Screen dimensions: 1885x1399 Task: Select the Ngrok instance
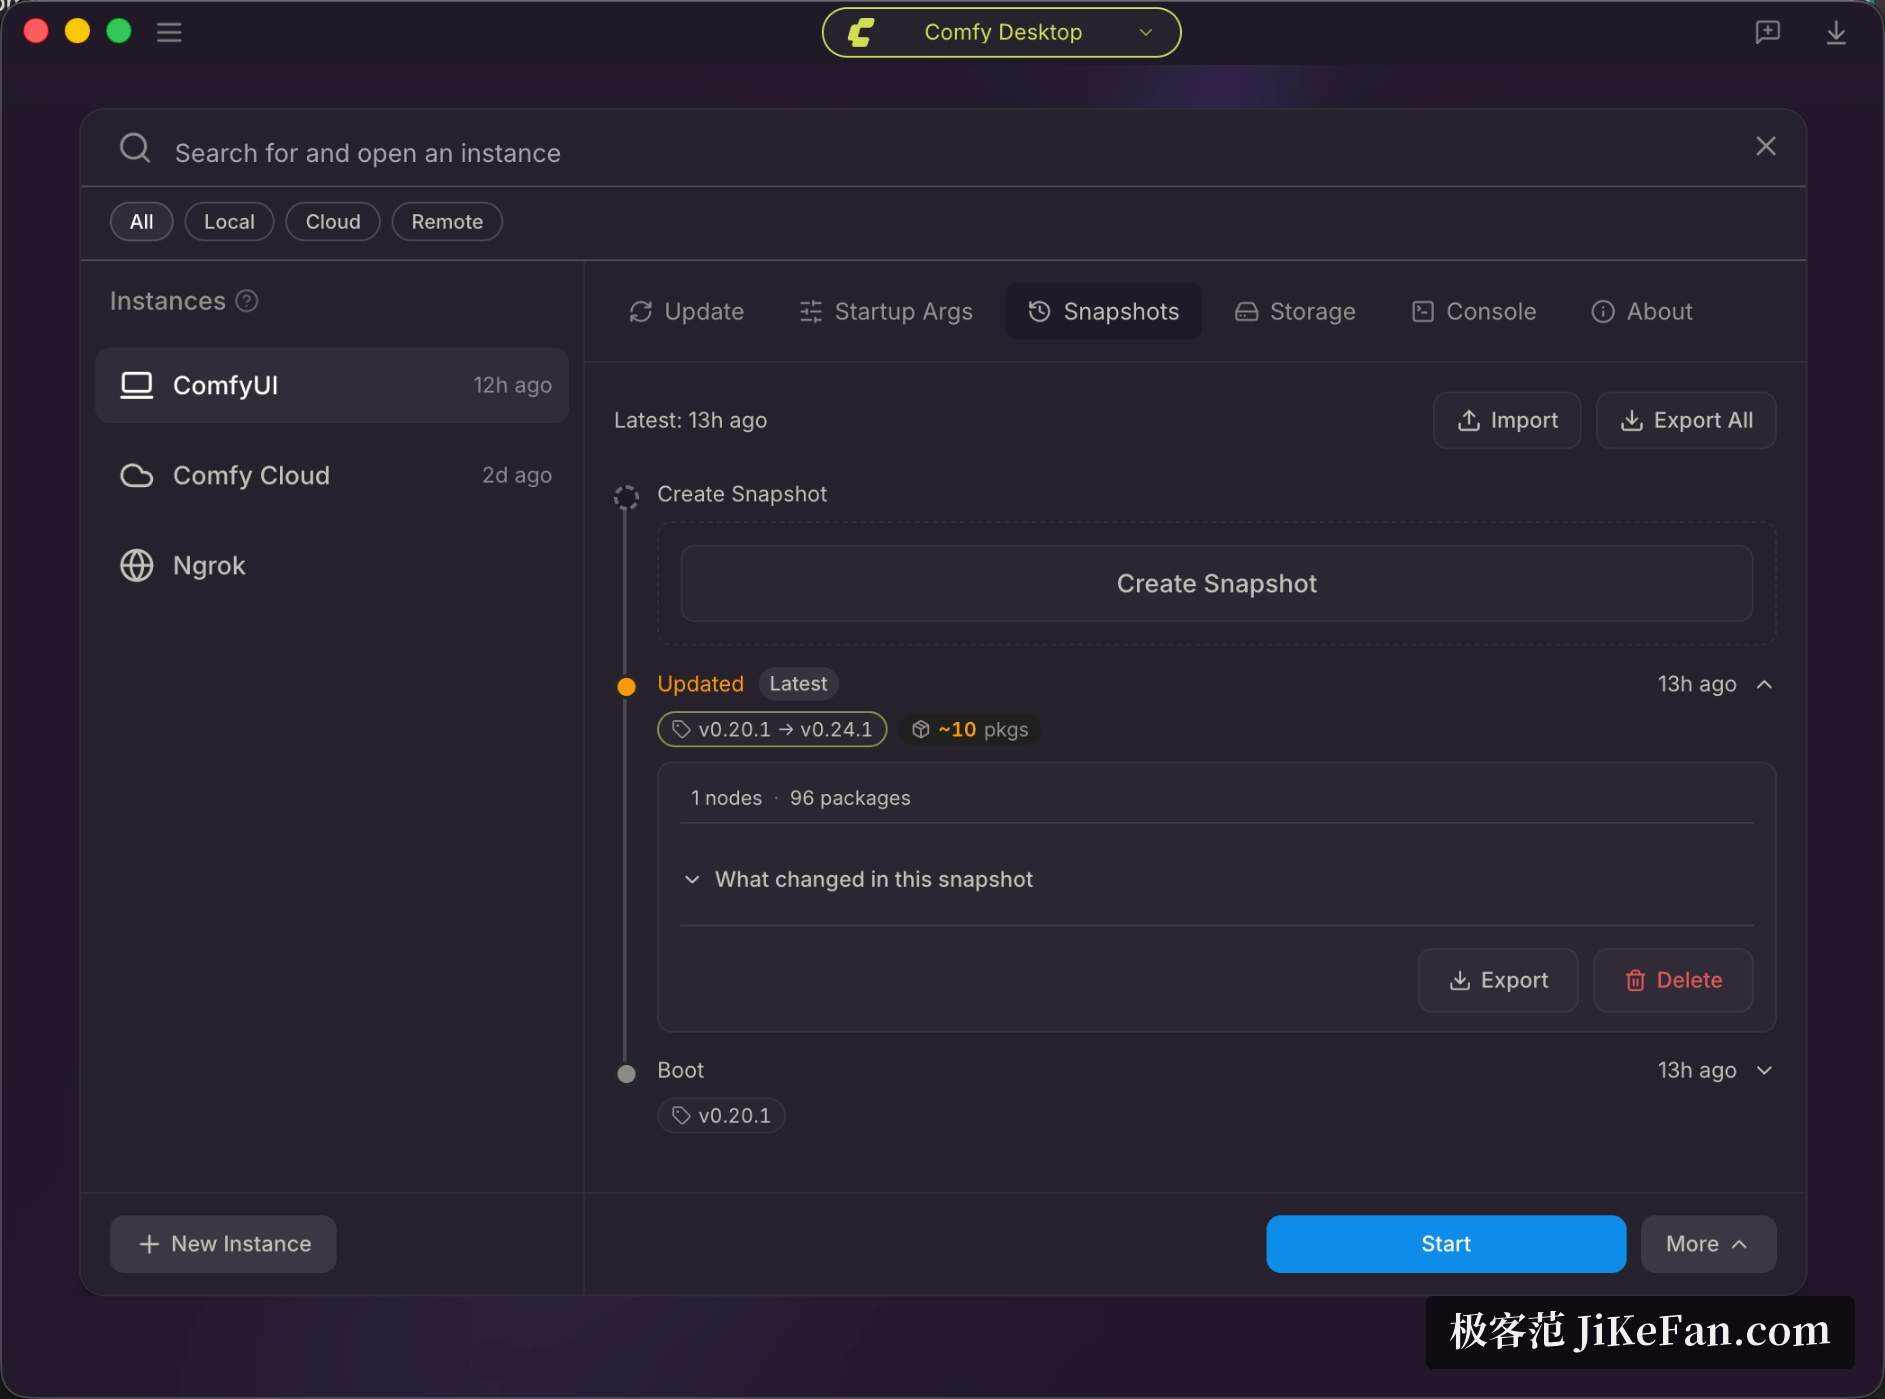pos(332,565)
